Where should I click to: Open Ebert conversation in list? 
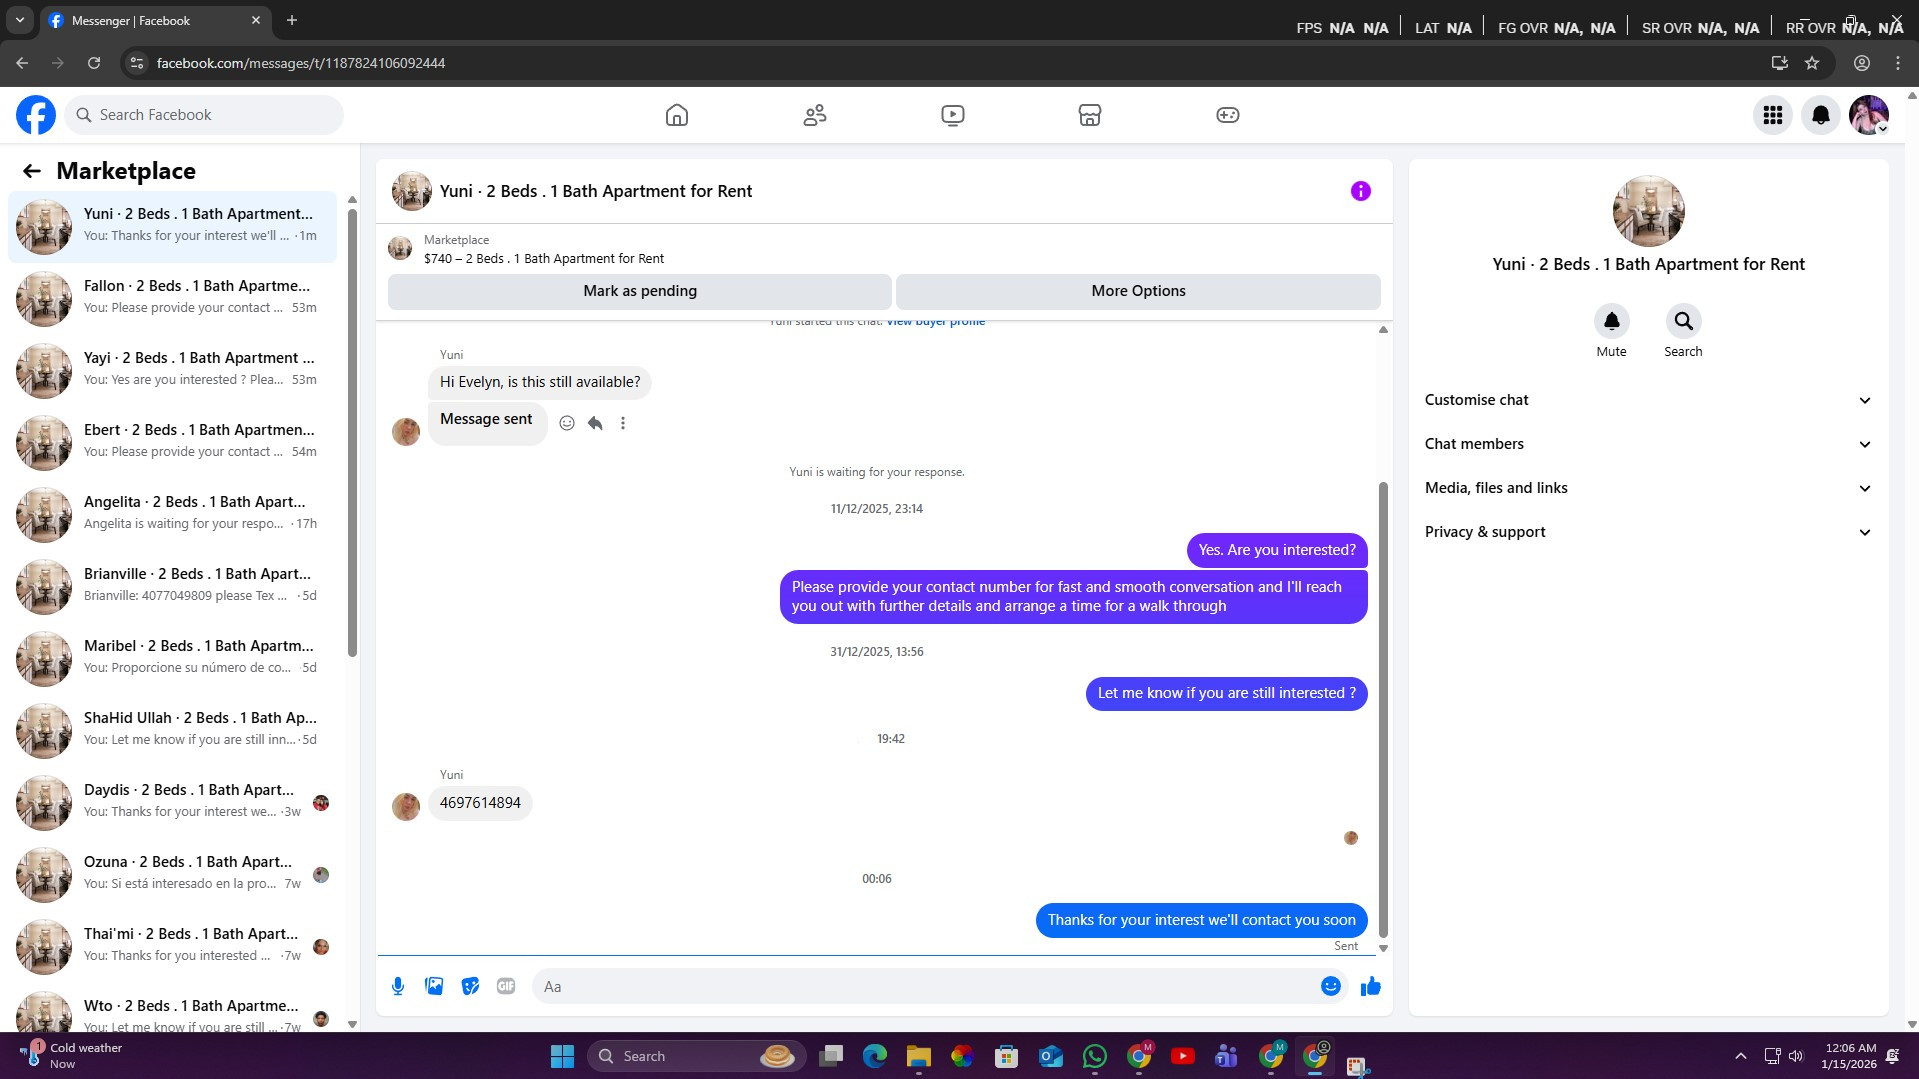tap(172, 441)
